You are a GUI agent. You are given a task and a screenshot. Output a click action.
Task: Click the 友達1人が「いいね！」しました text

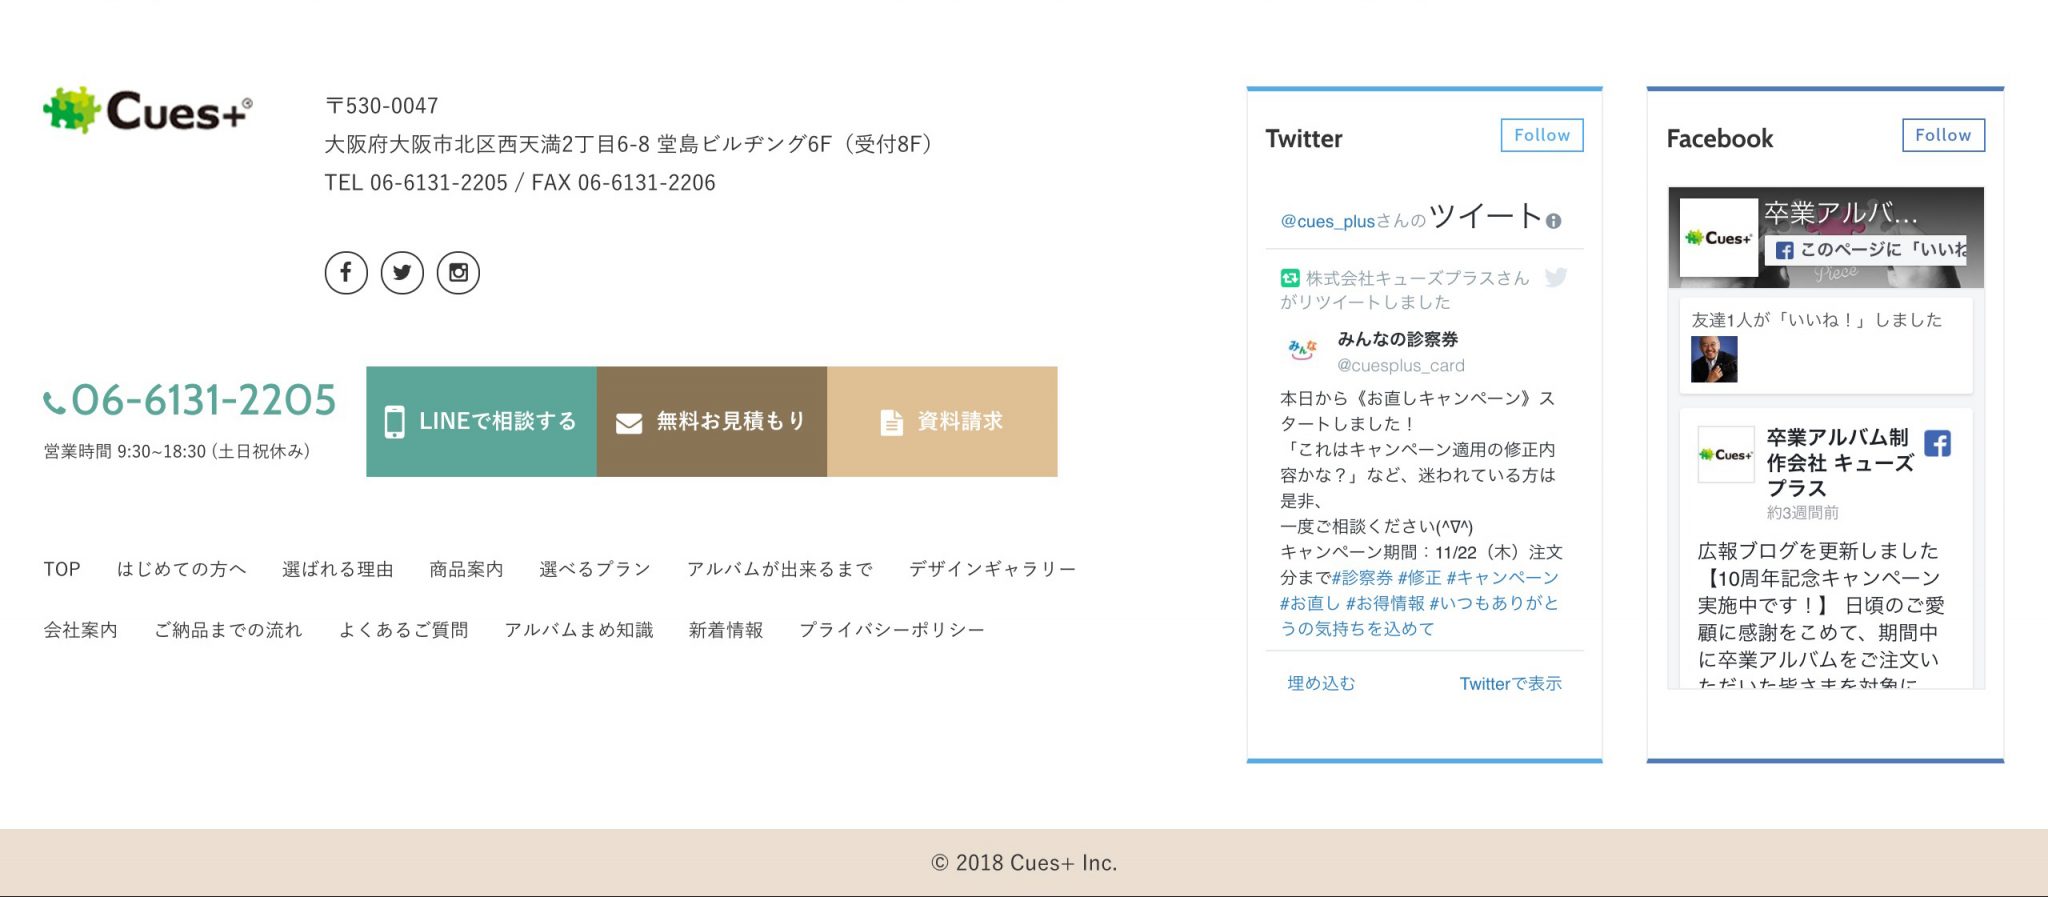pos(1816,320)
